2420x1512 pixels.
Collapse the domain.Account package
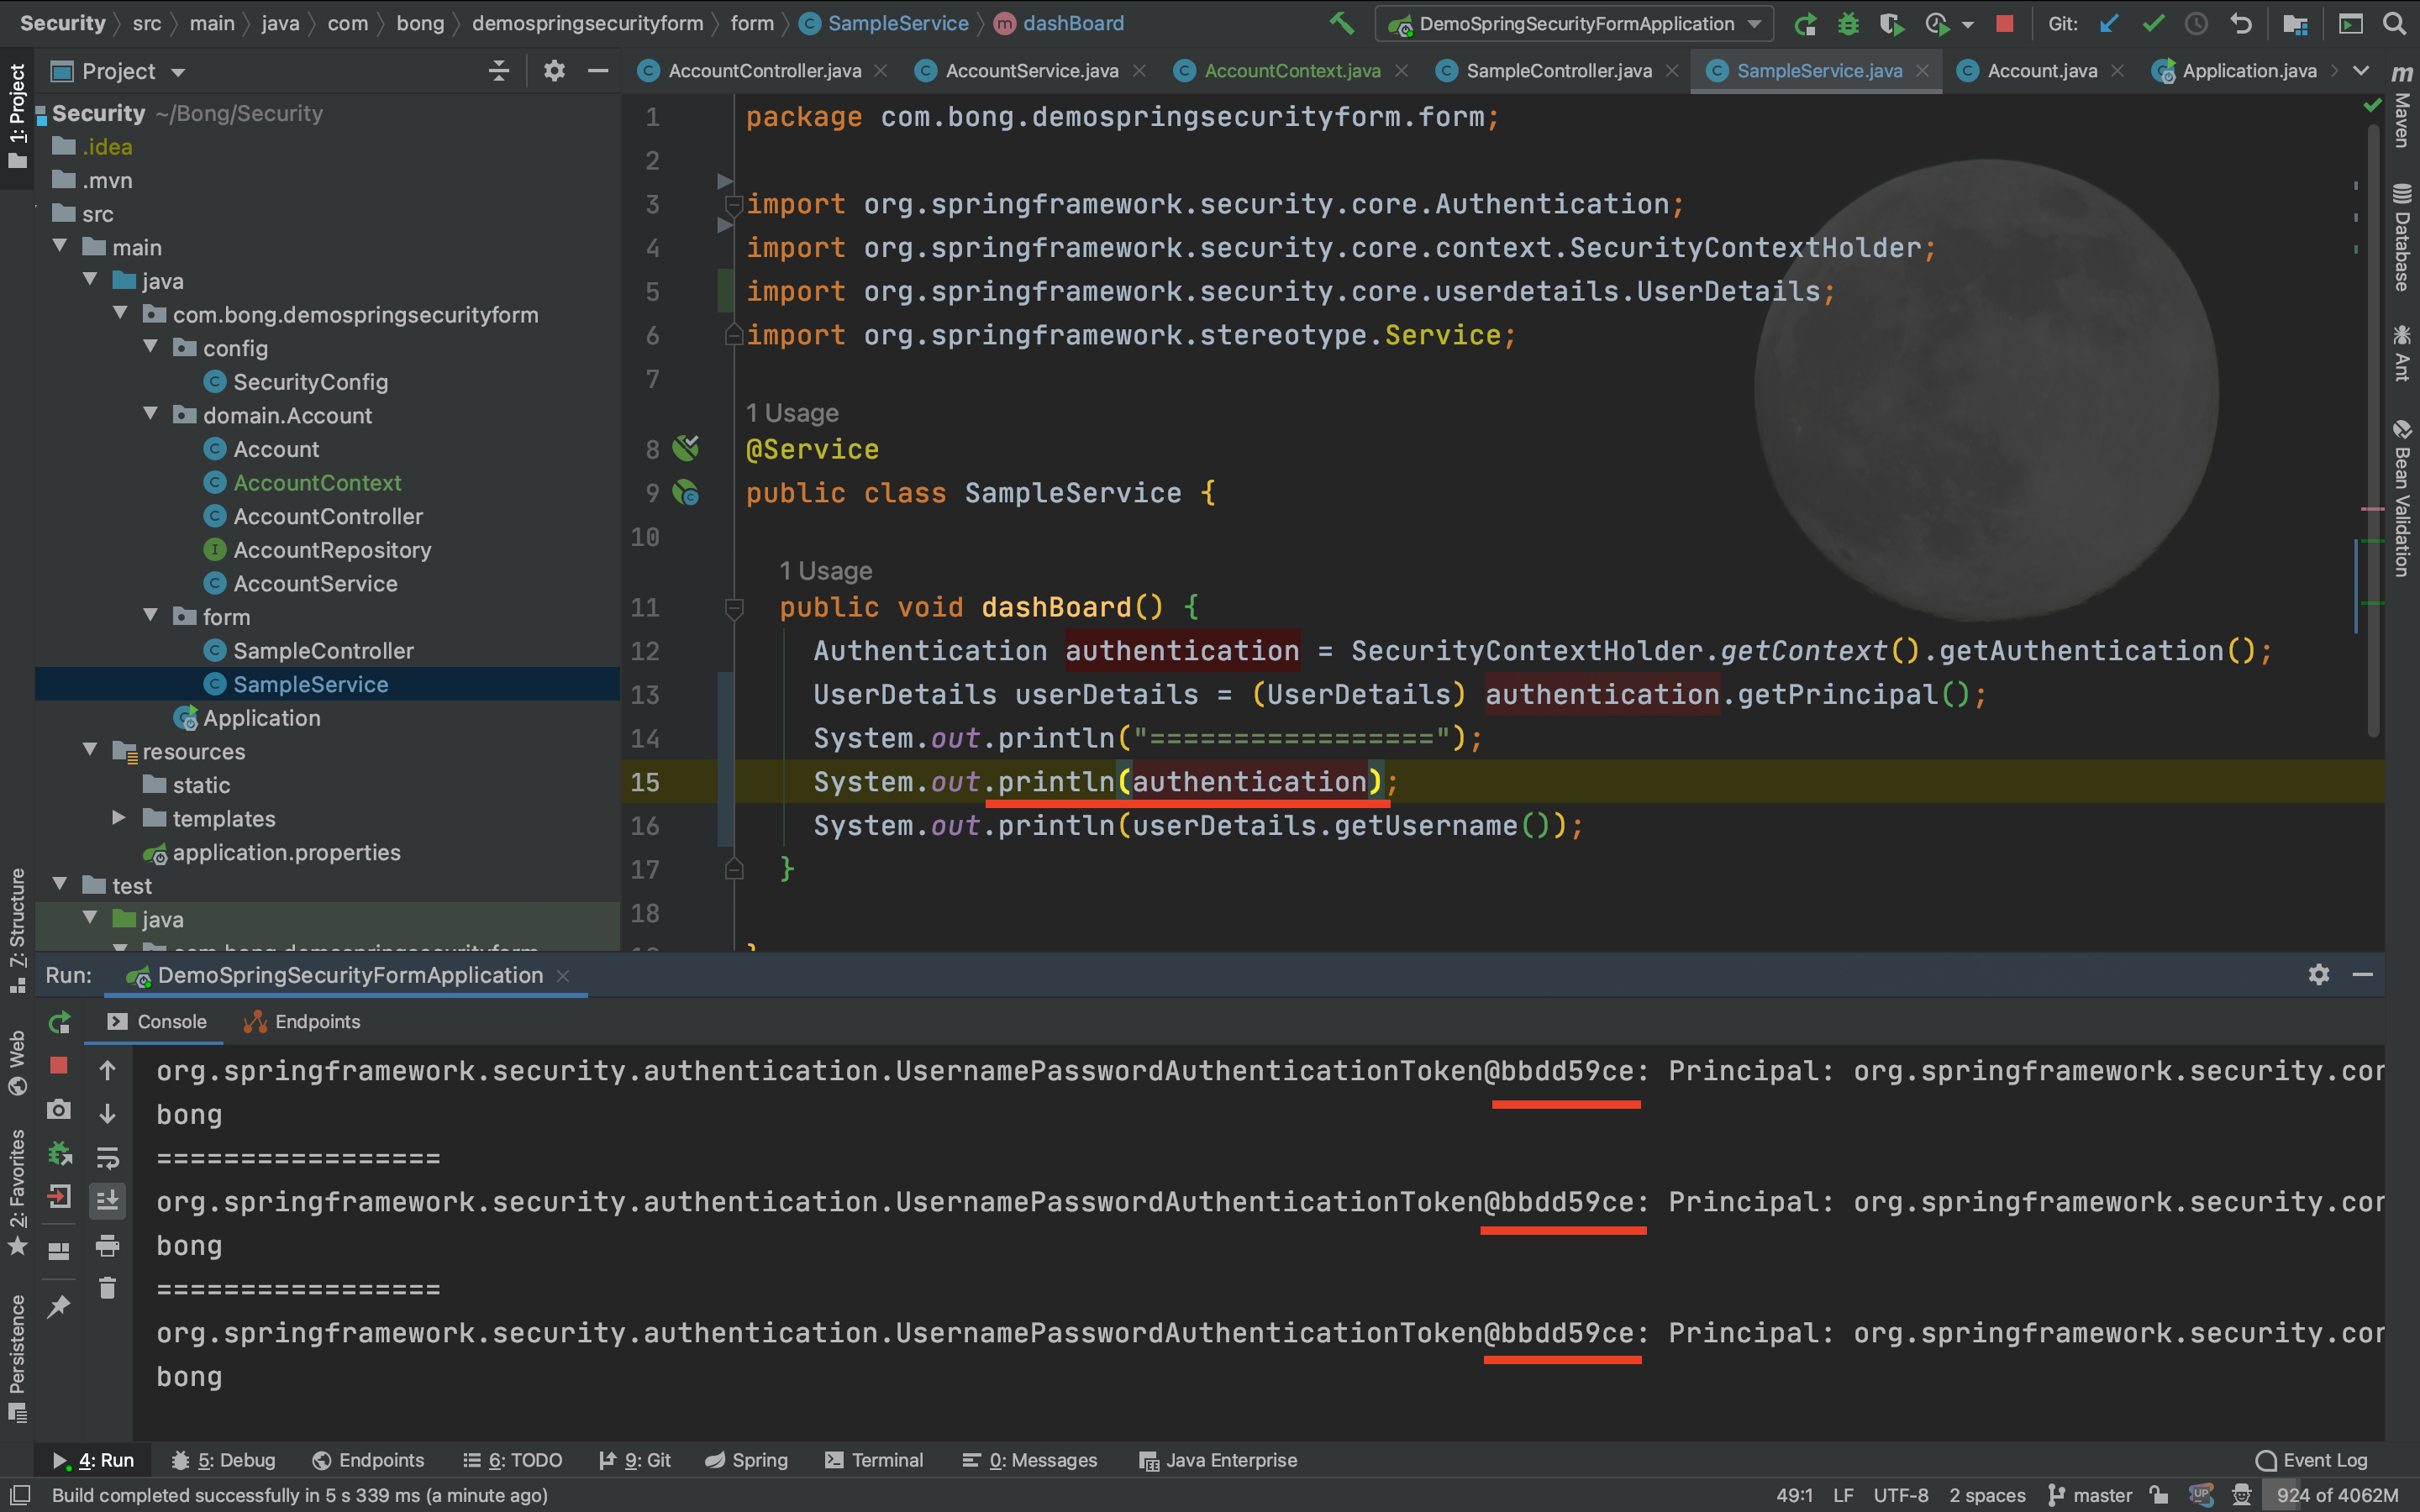tap(150, 414)
